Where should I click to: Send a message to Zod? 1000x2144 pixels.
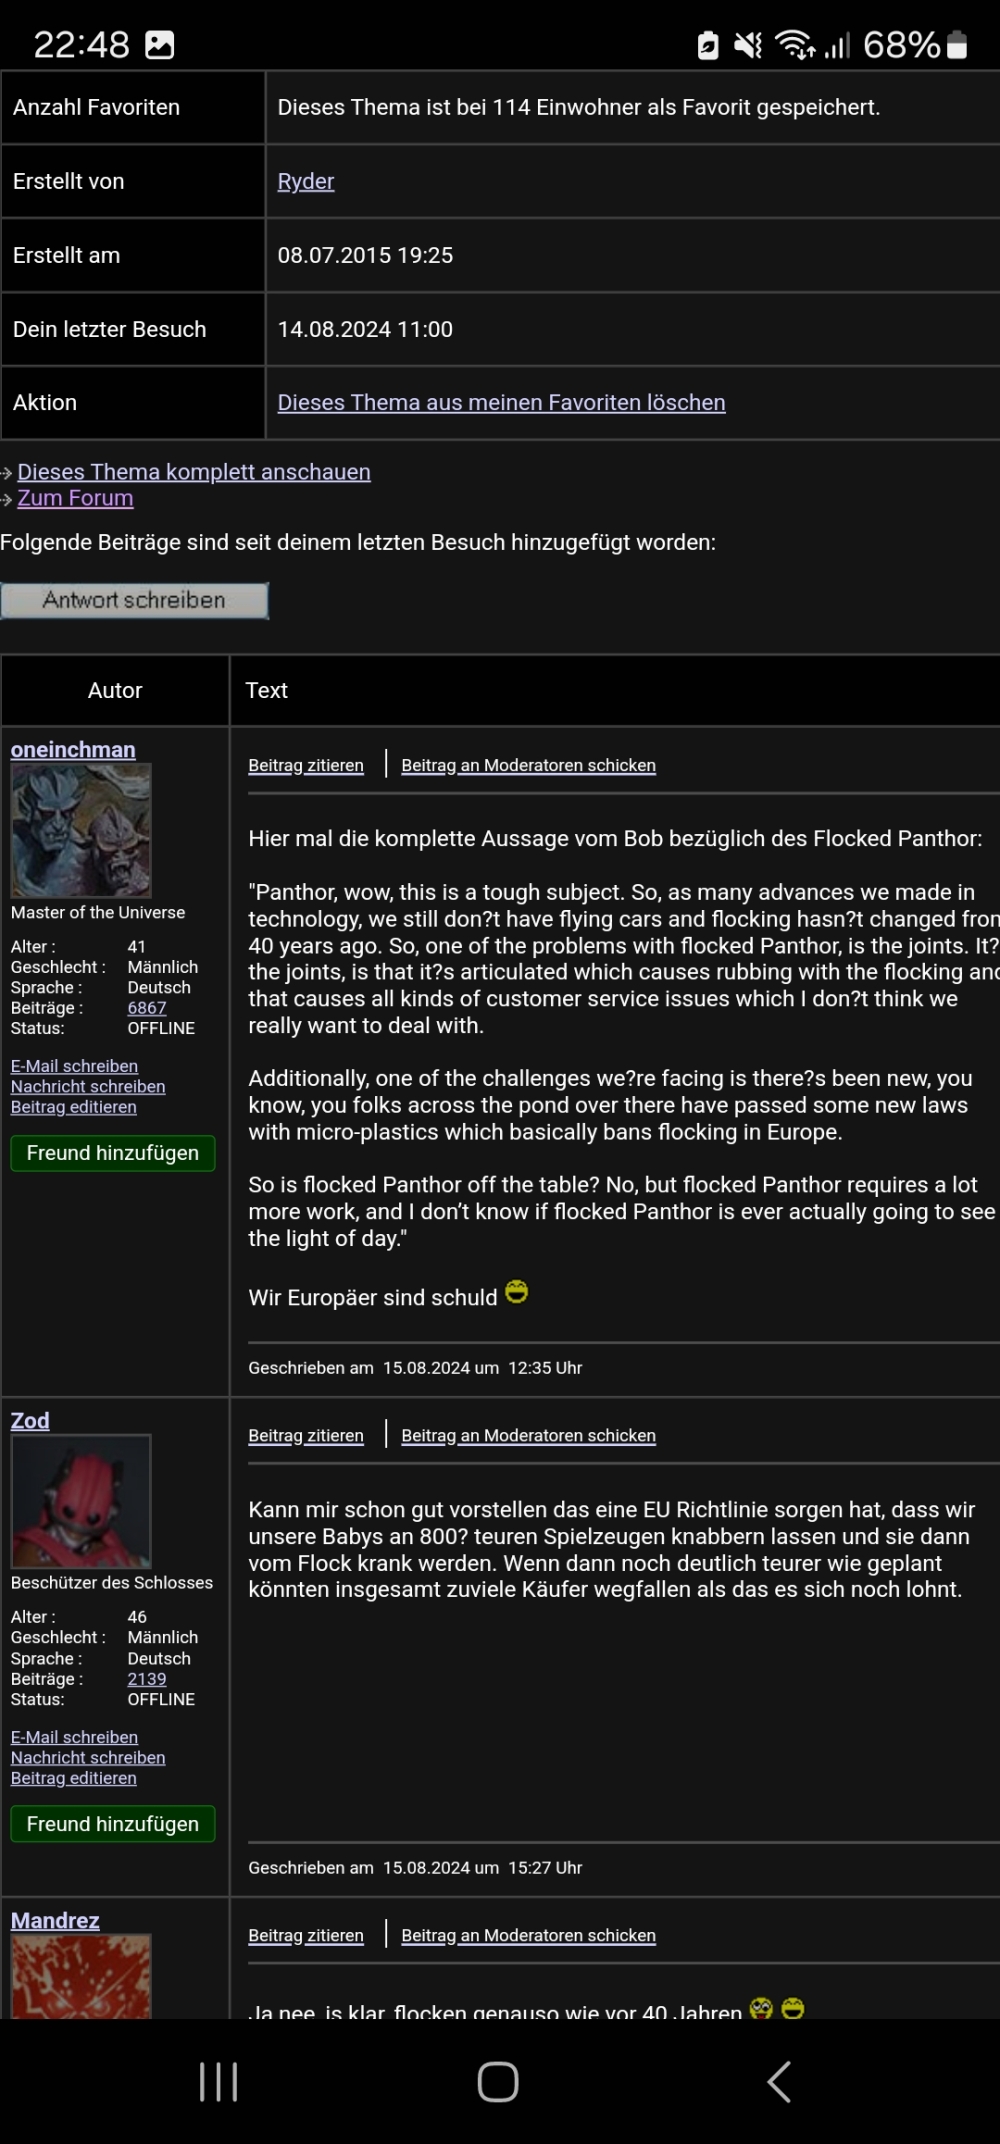coord(88,1757)
